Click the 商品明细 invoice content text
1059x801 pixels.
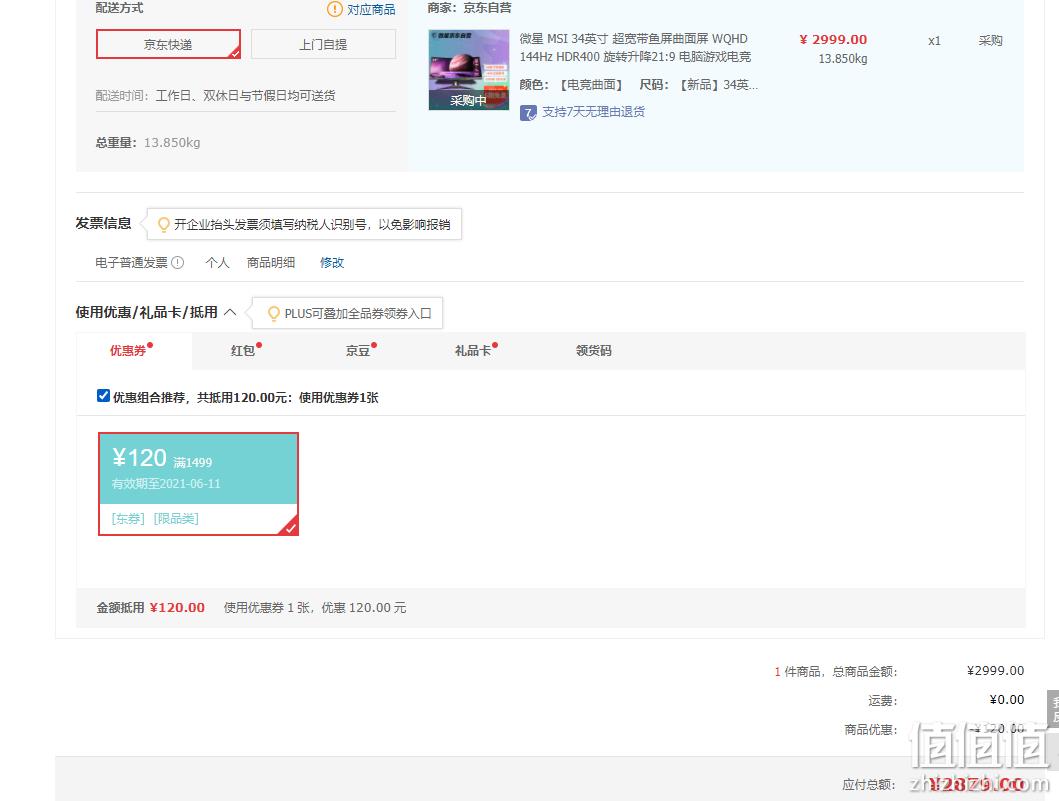pyautogui.click(x=271, y=263)
